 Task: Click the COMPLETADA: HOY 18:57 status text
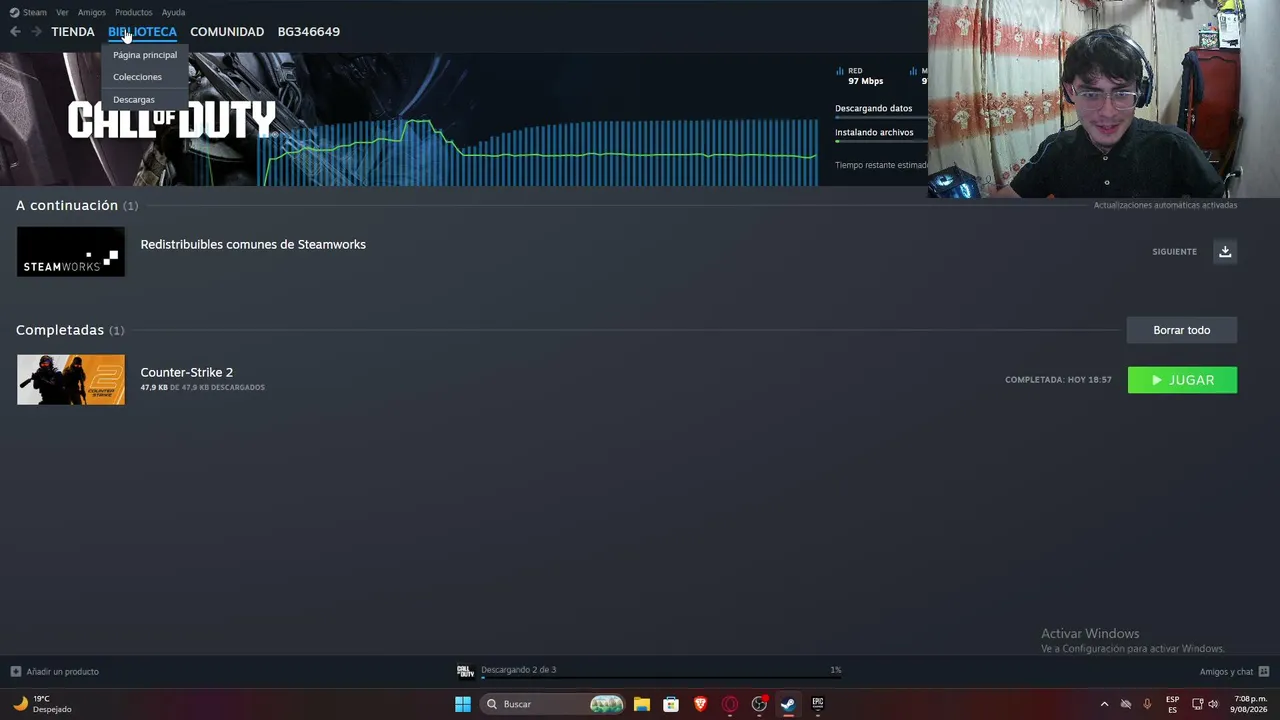[1058, 380]
